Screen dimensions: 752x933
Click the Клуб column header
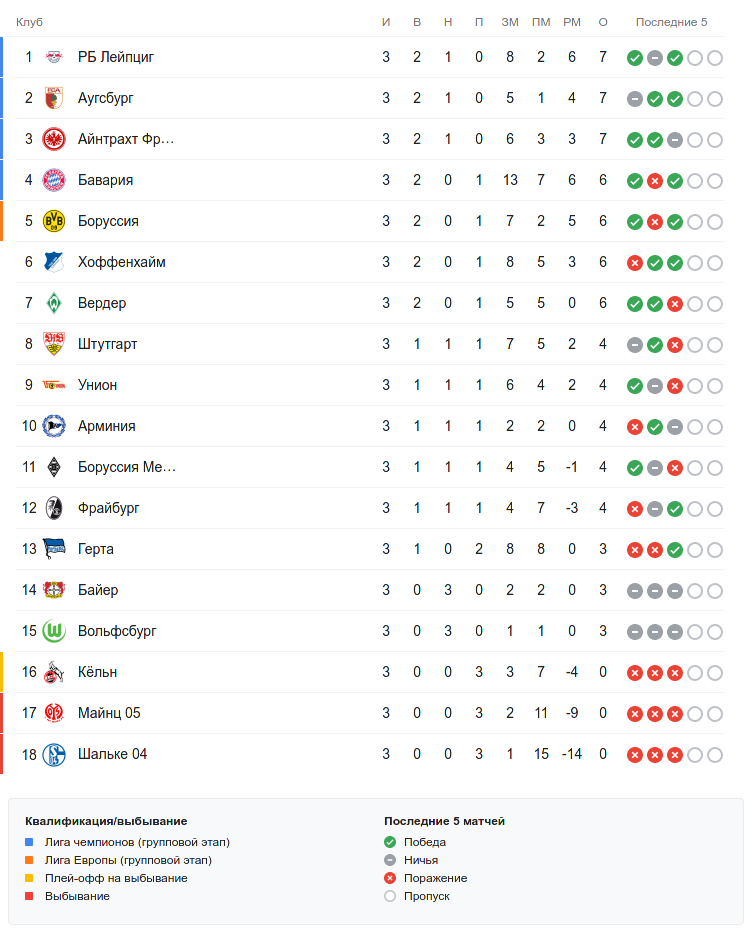(x=30, y=22)
